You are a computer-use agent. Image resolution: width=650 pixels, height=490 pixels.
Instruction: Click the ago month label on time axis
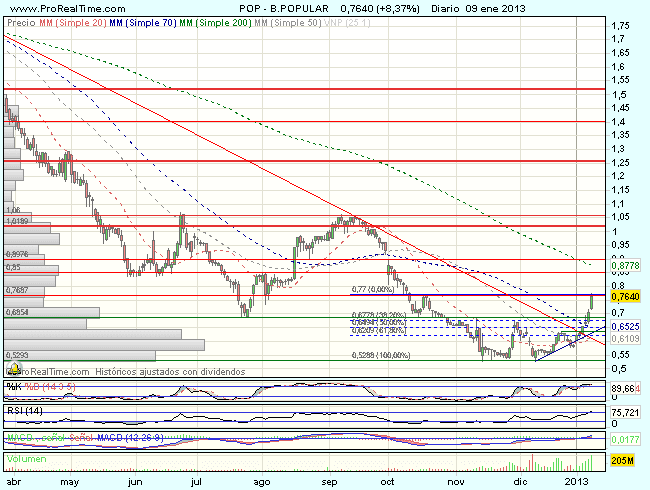pyautogui.click(x=262, y=482)
